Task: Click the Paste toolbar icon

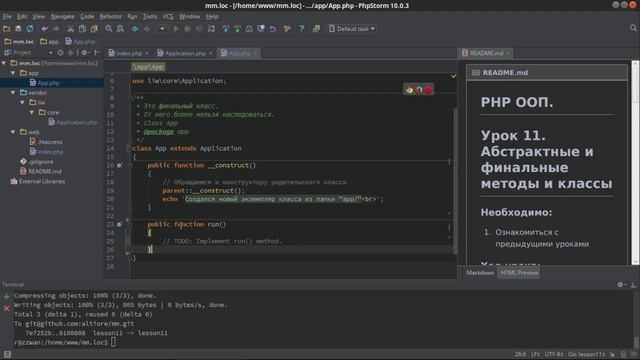Action: tap(94, 29)
